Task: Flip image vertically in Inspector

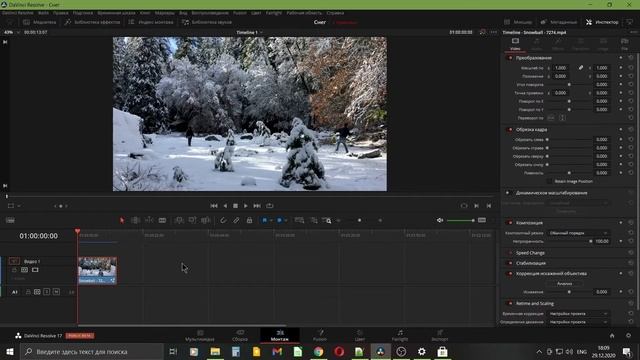Action: click(x=562, y=118)
